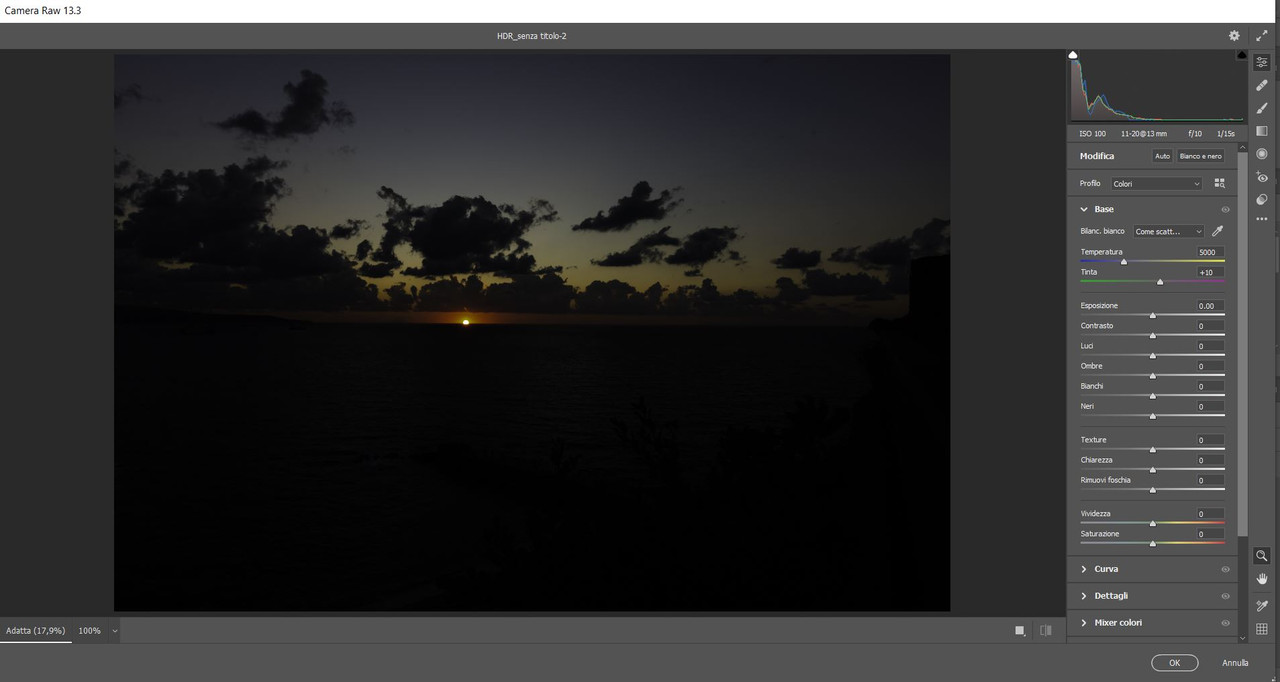Open more image settings three dots
Image resolution: width=1280 pixels, height=682 pixels.
point(1262,218)
